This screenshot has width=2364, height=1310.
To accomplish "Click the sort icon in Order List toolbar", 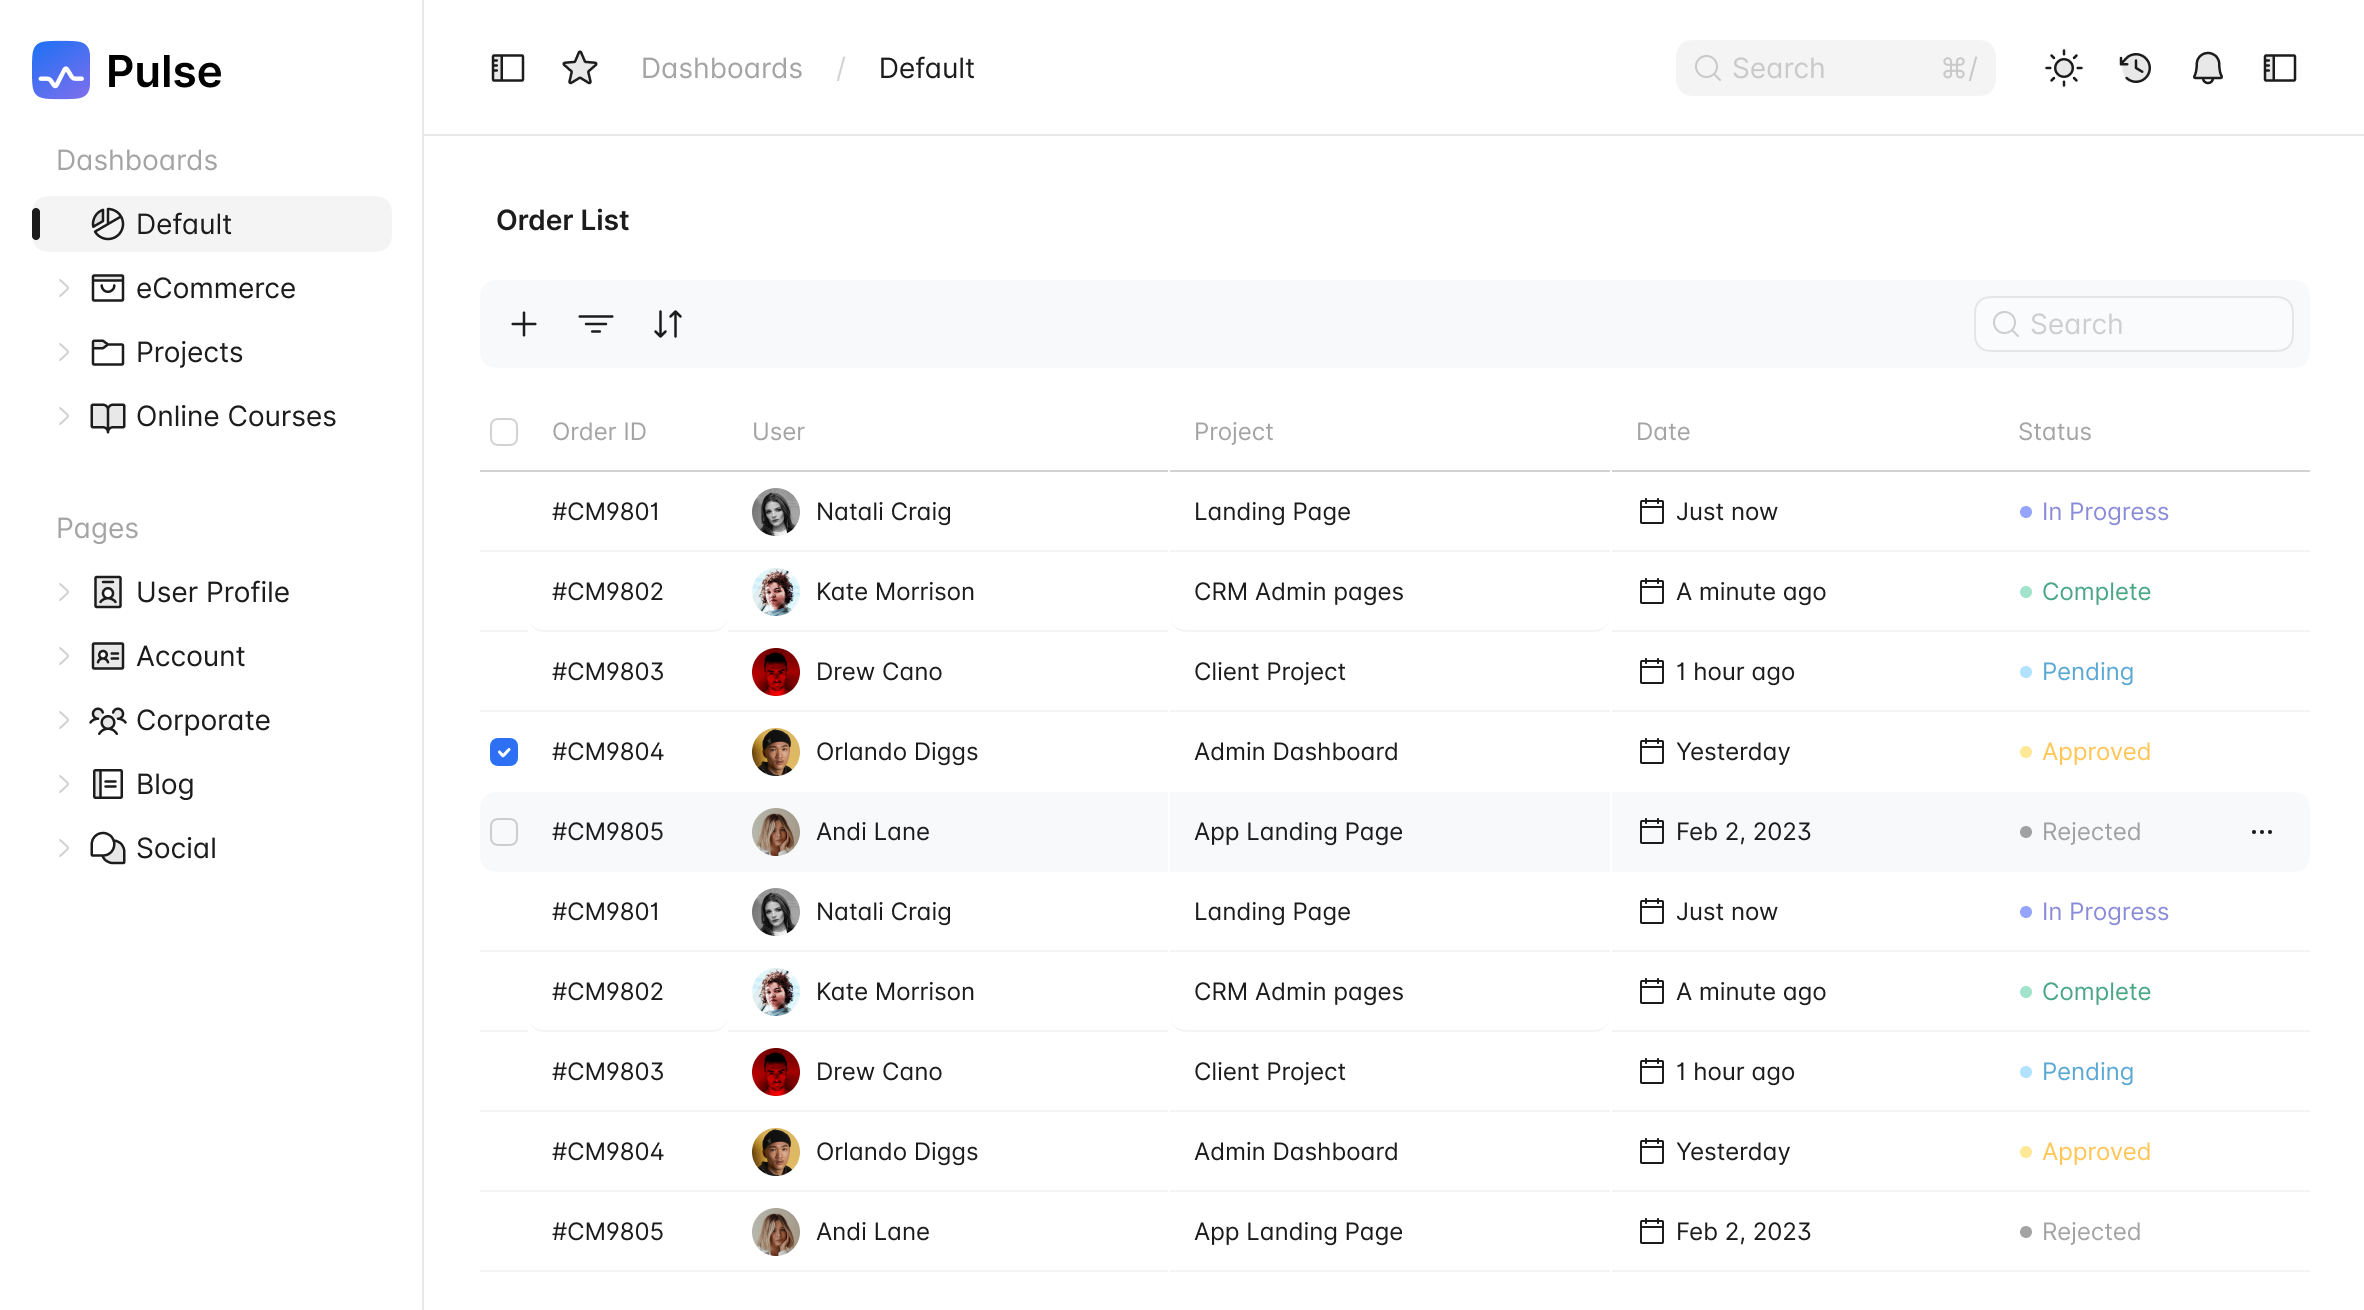I will (x=668, y=323).
